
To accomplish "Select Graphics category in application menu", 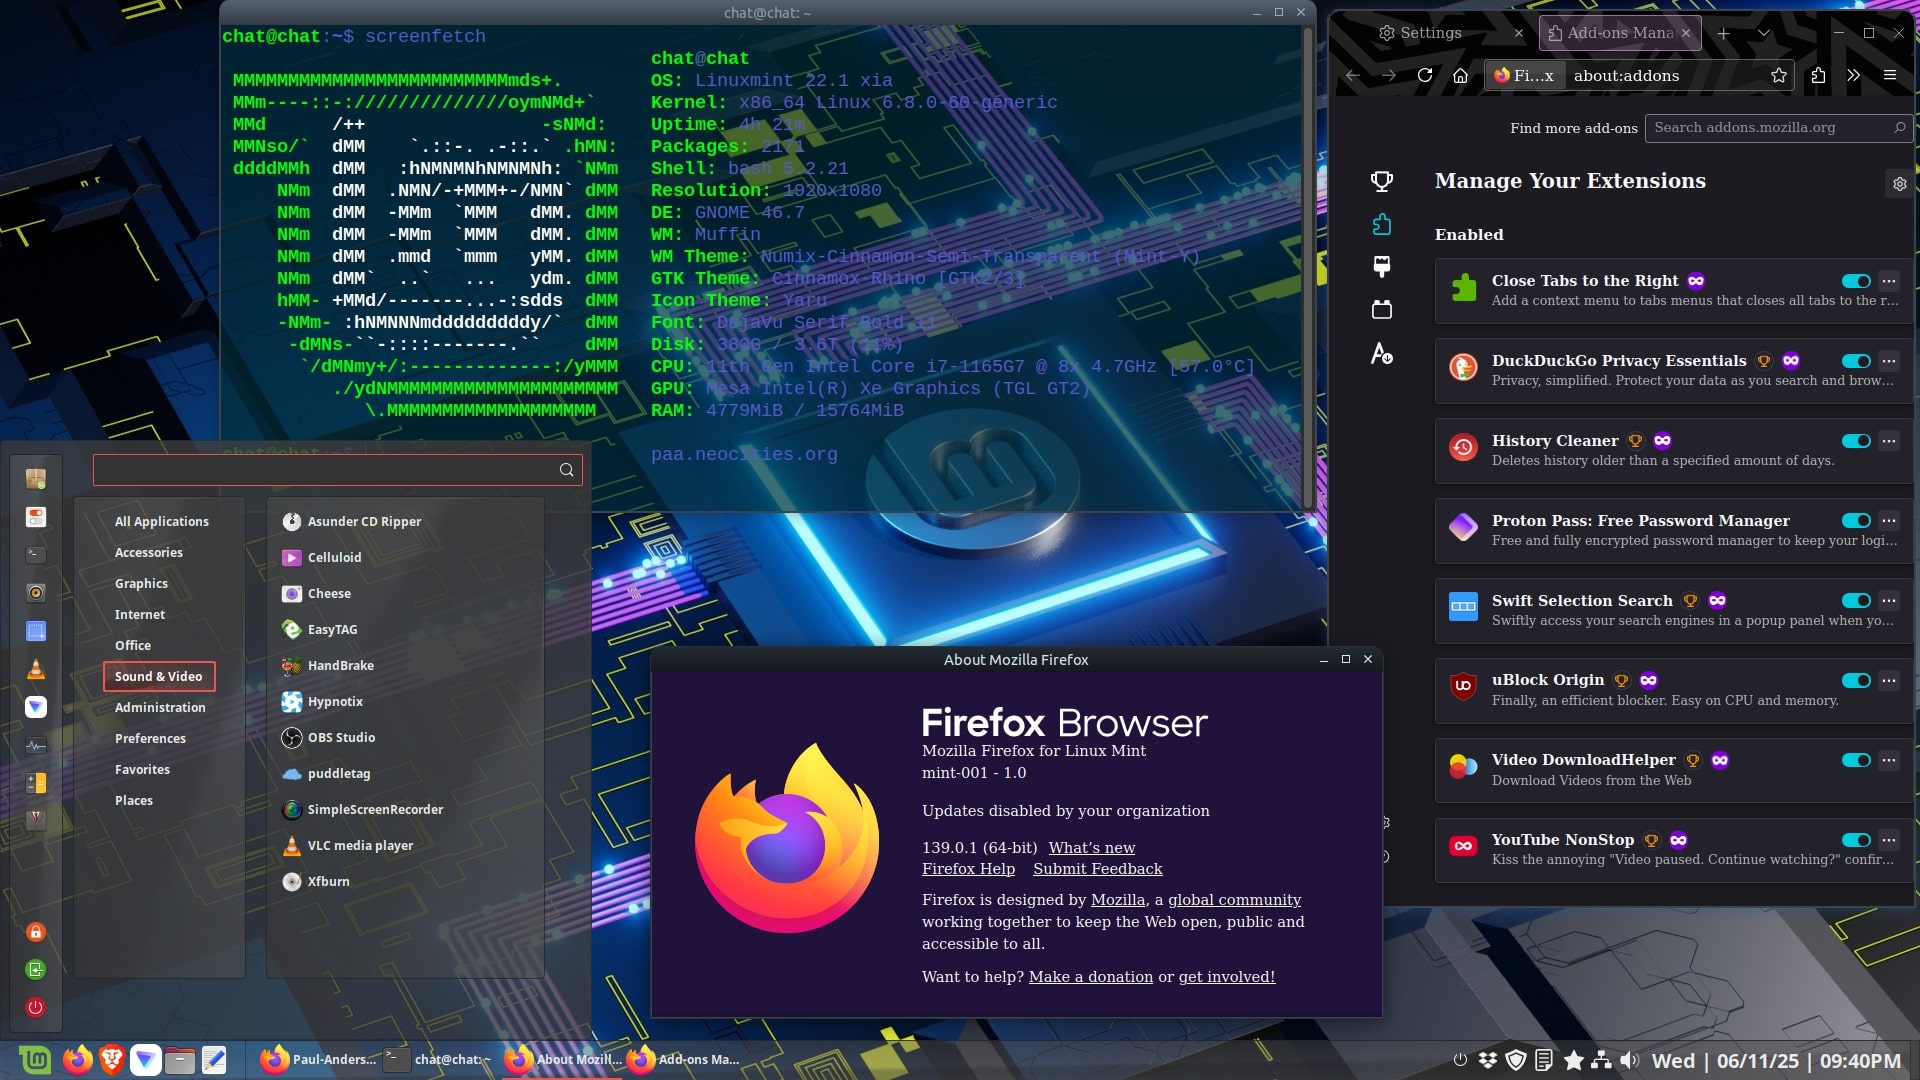I will [141, 583].
